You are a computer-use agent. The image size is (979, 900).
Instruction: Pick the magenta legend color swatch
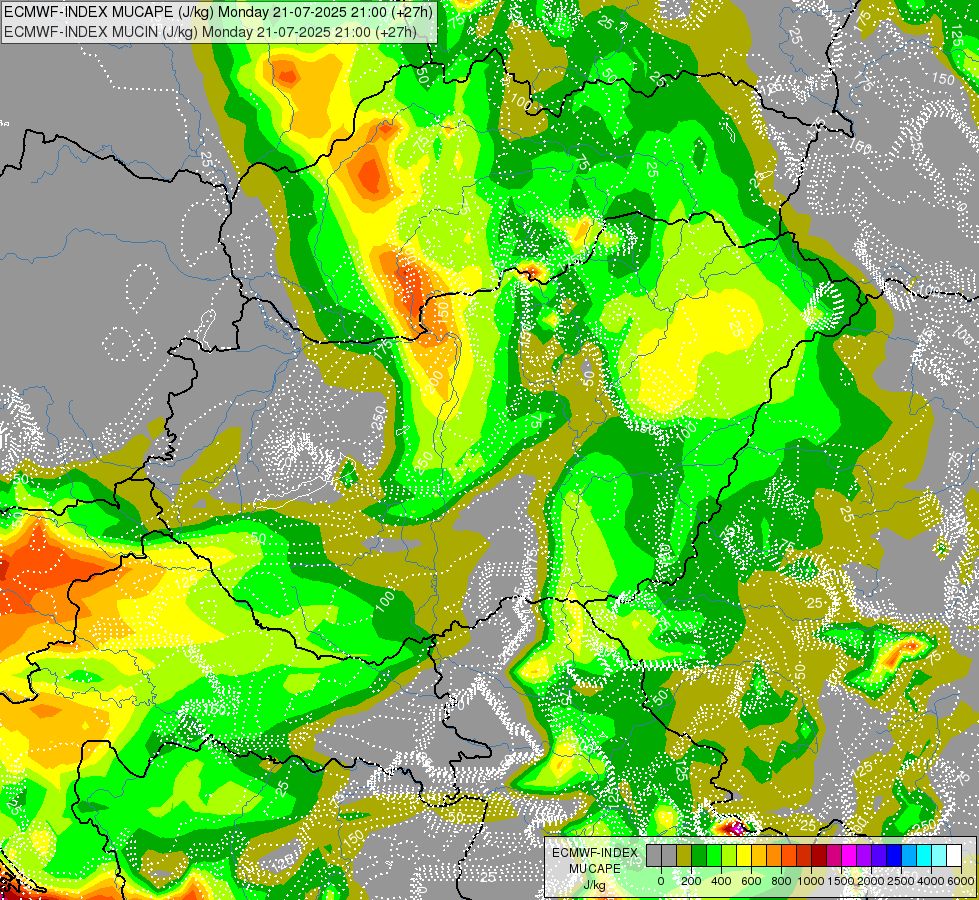(850, 856)
